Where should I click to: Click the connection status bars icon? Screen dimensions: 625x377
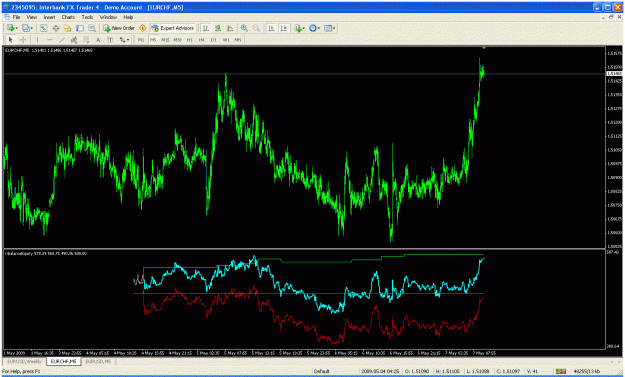point(561,371)
